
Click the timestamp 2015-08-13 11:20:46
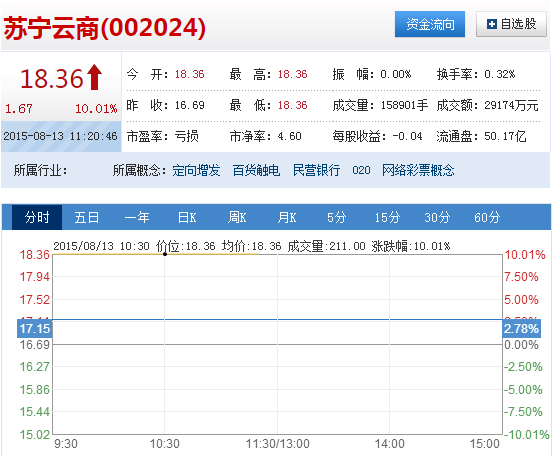coord(60,136)
